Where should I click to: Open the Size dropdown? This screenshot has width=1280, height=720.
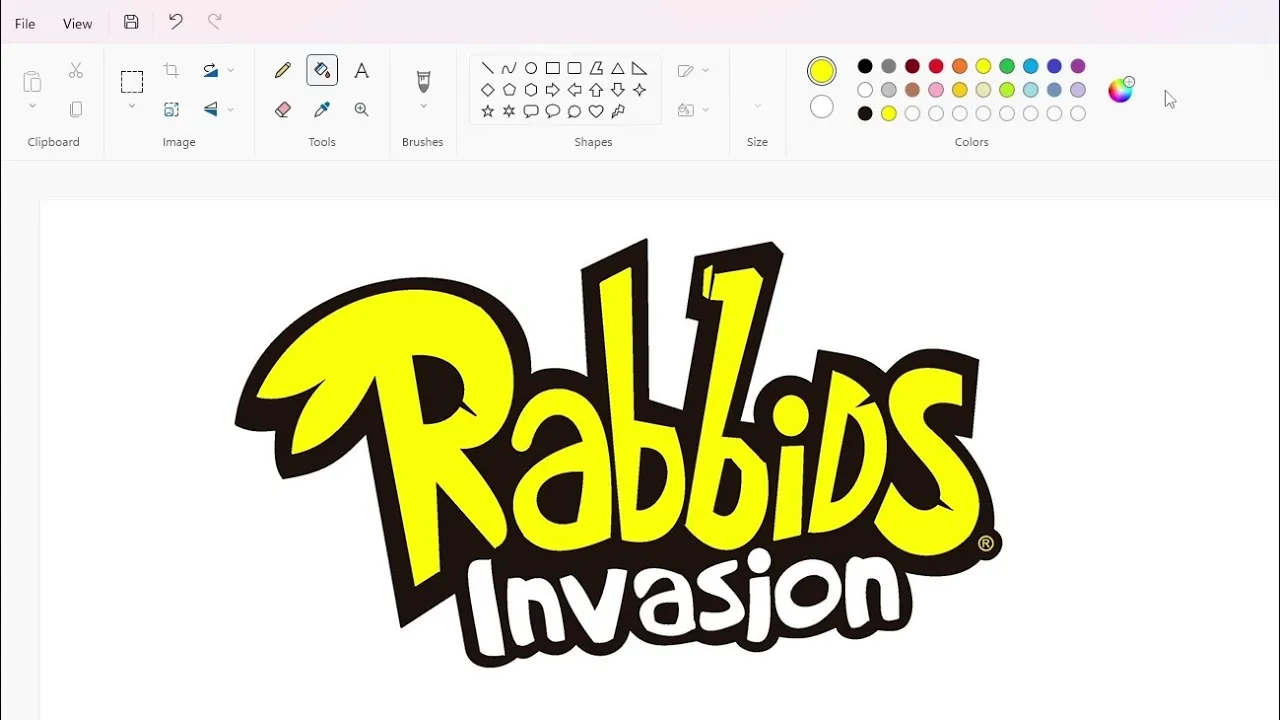pyautogui.click(x=757, y=105)
